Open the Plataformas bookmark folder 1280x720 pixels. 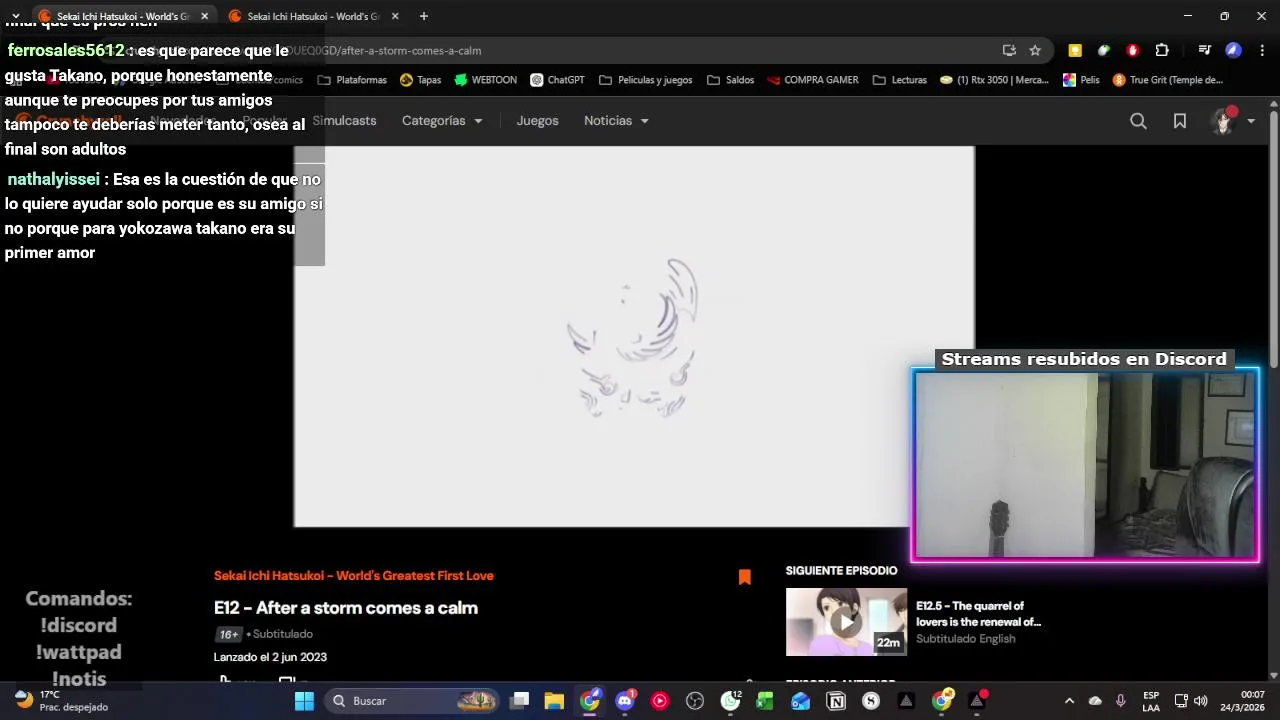(352, 80)
